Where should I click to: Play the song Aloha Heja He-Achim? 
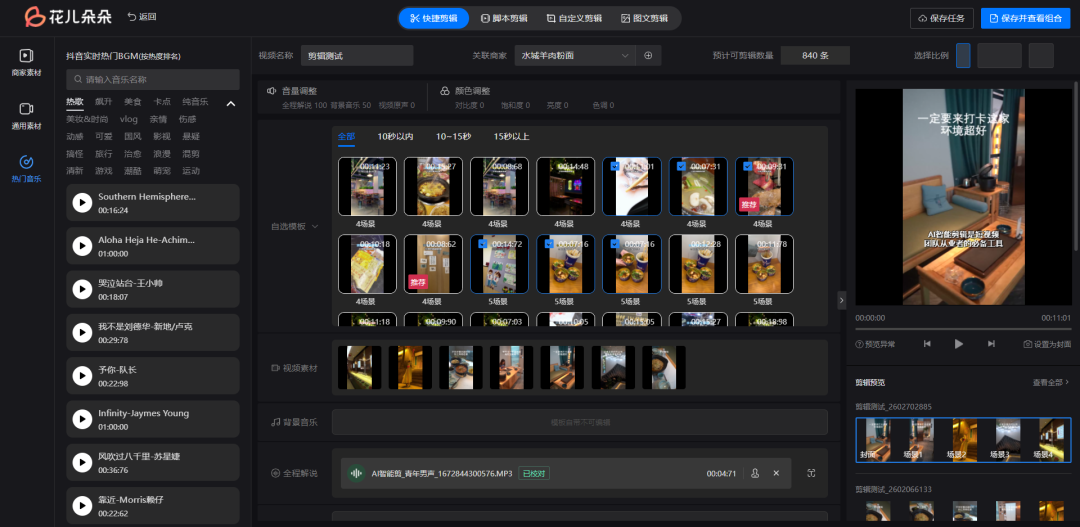click(x=82, y=246)
